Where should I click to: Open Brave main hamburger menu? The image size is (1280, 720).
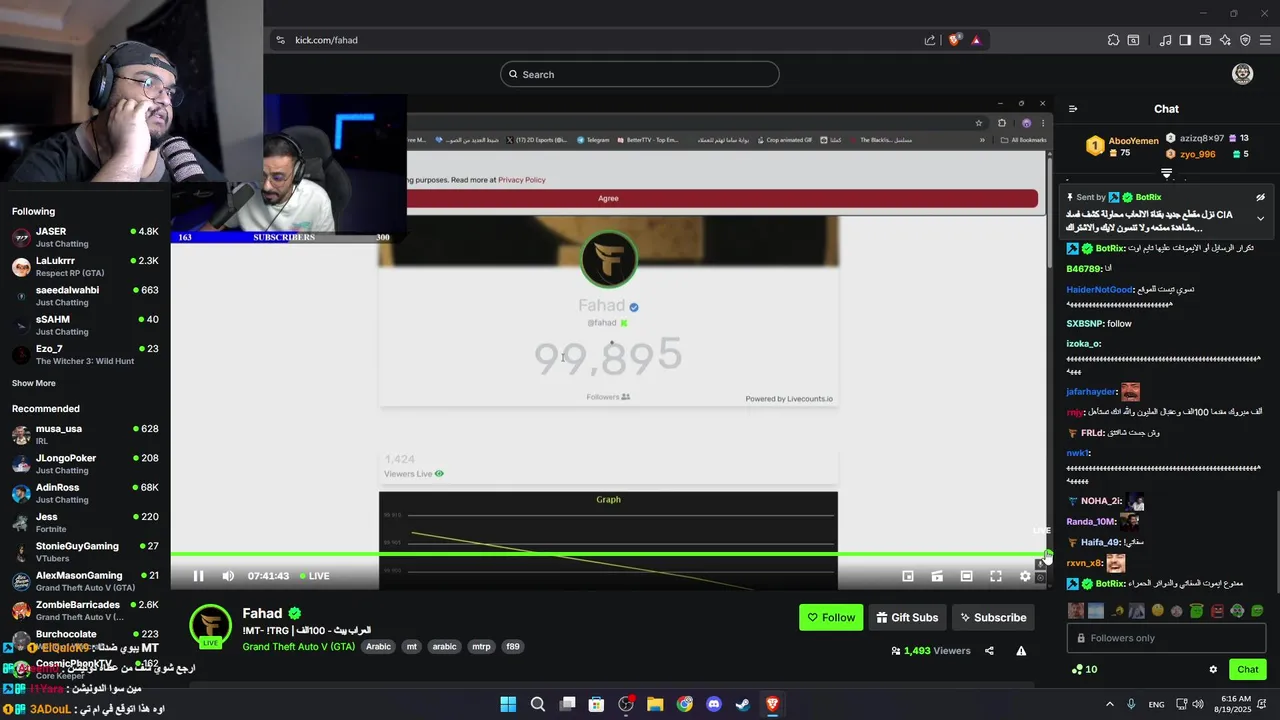pos(1265,40)
